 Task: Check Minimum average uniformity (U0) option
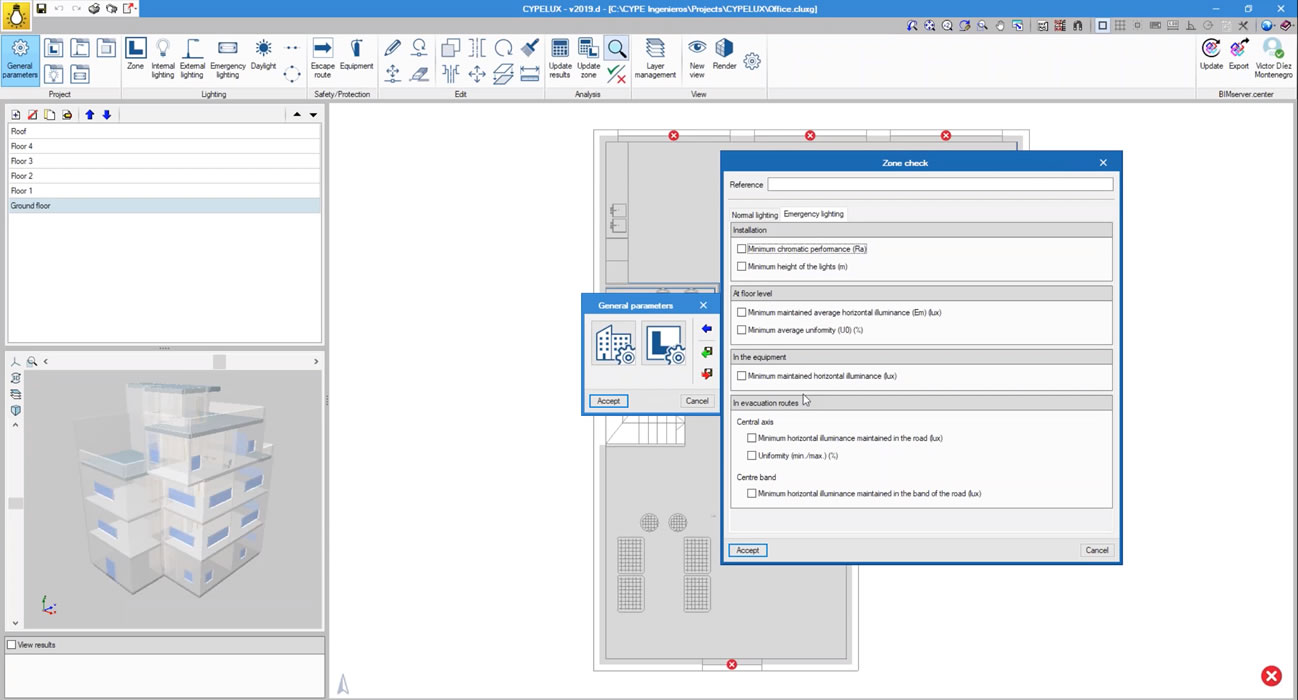coord(741,330)
